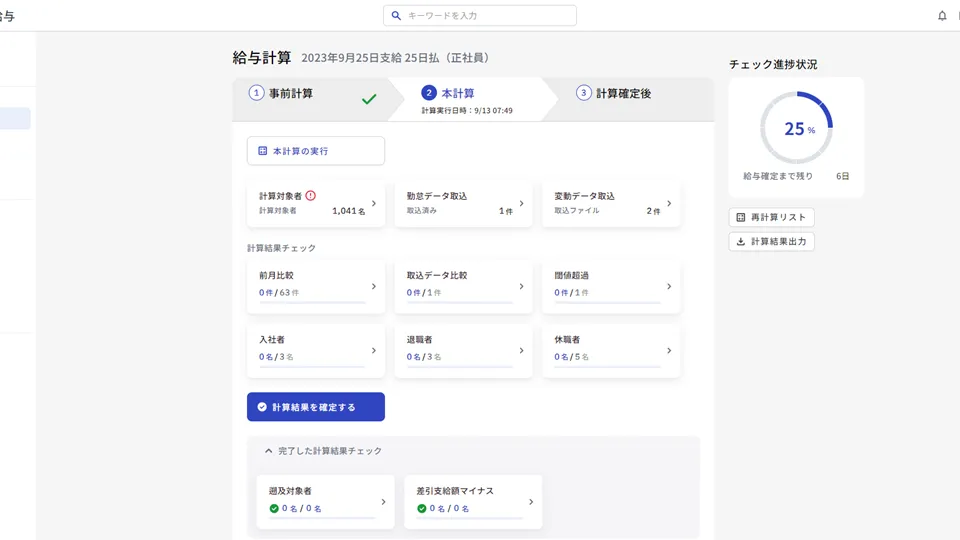Click green check icon on 差引支給額マイナス card
The width and height of the screenshot is (960, 540).
coord(421,508)
